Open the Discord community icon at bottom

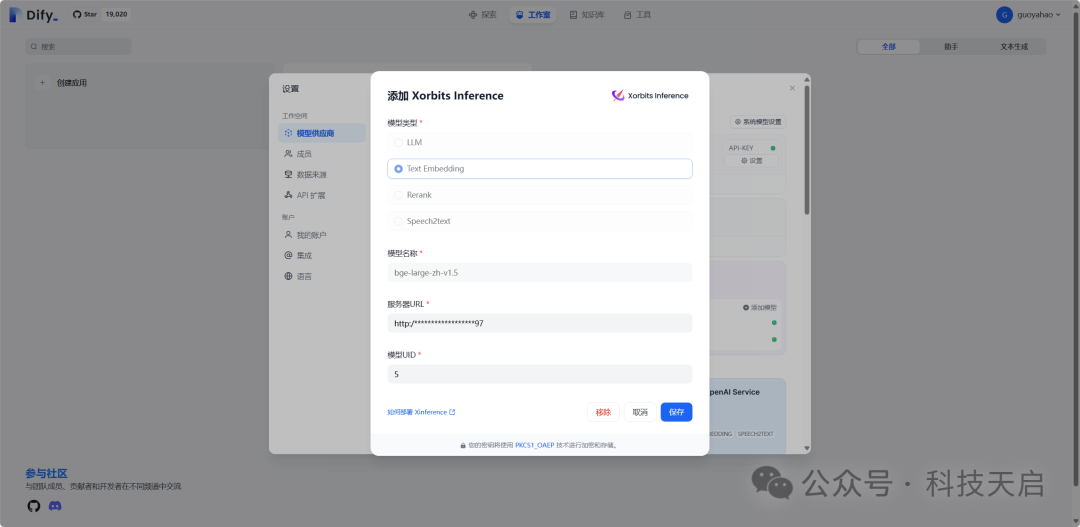coord(55,506)
